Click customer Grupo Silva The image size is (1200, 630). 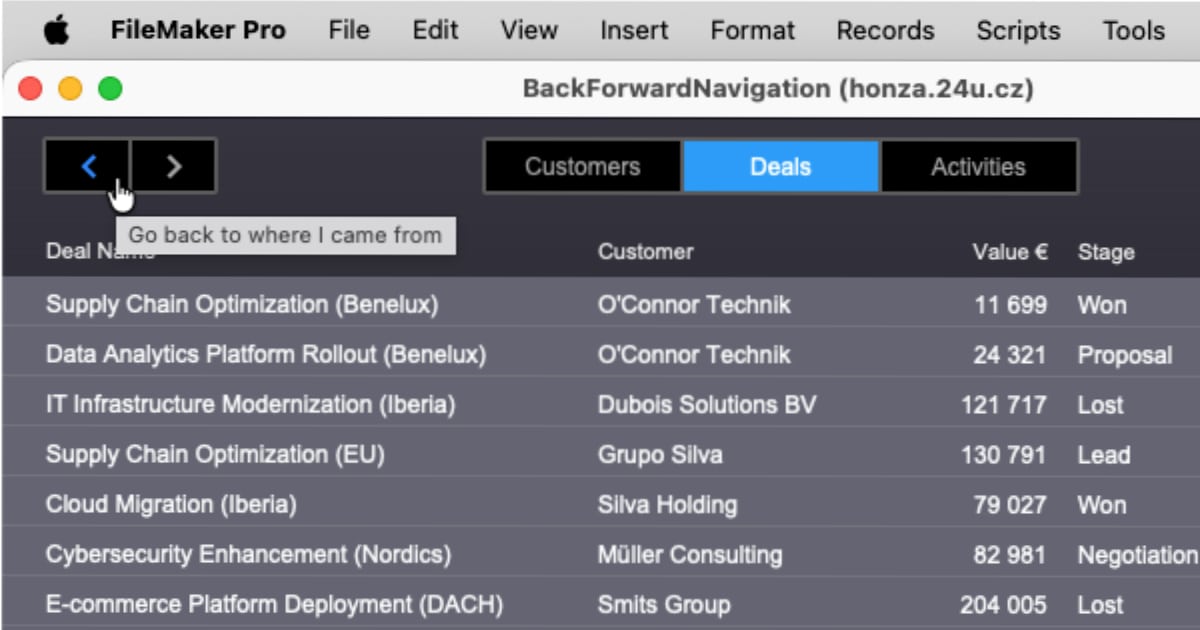(660, 455)
